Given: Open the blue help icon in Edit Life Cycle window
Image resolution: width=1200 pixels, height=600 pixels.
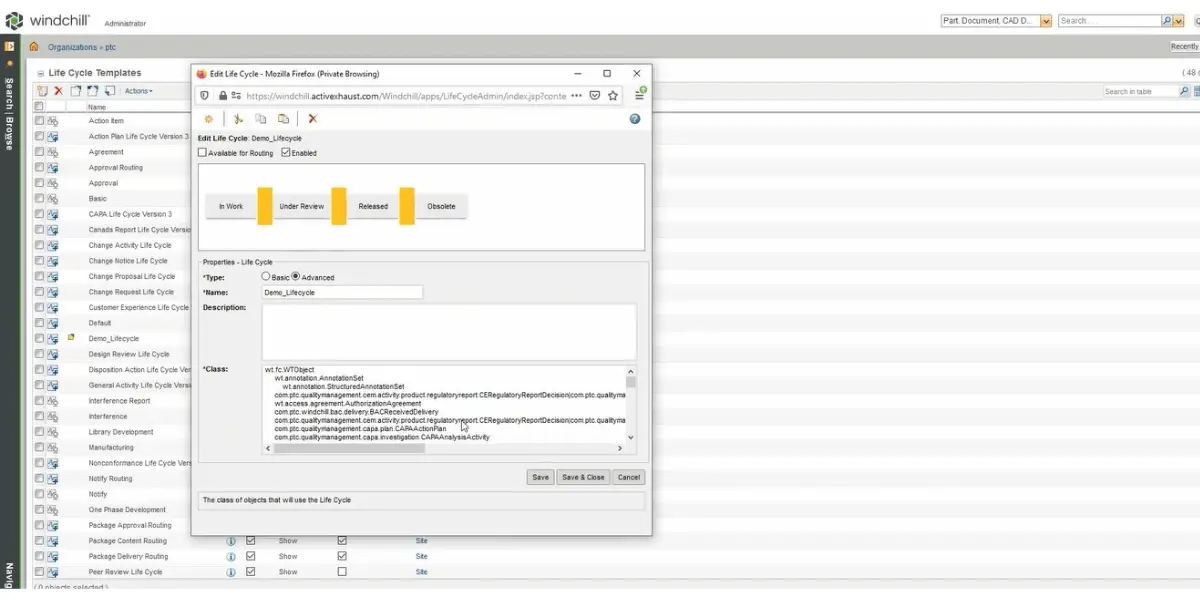Looking at the screenshot, I should coord(635,118).
